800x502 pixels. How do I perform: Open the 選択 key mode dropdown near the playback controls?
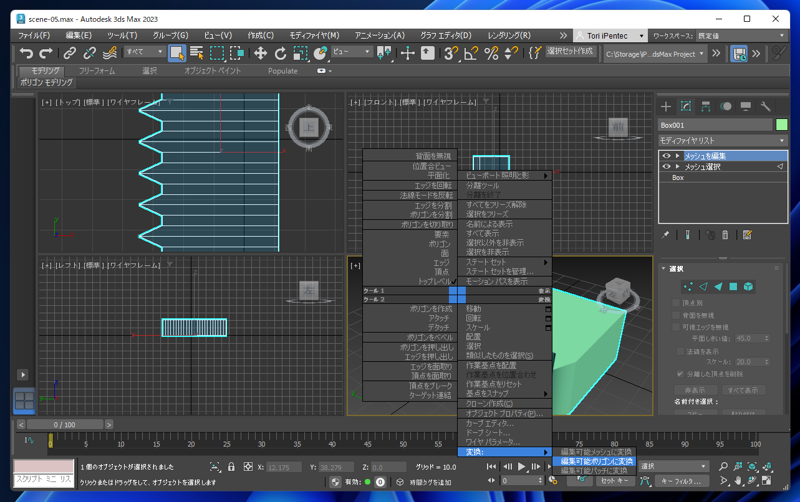674,466
